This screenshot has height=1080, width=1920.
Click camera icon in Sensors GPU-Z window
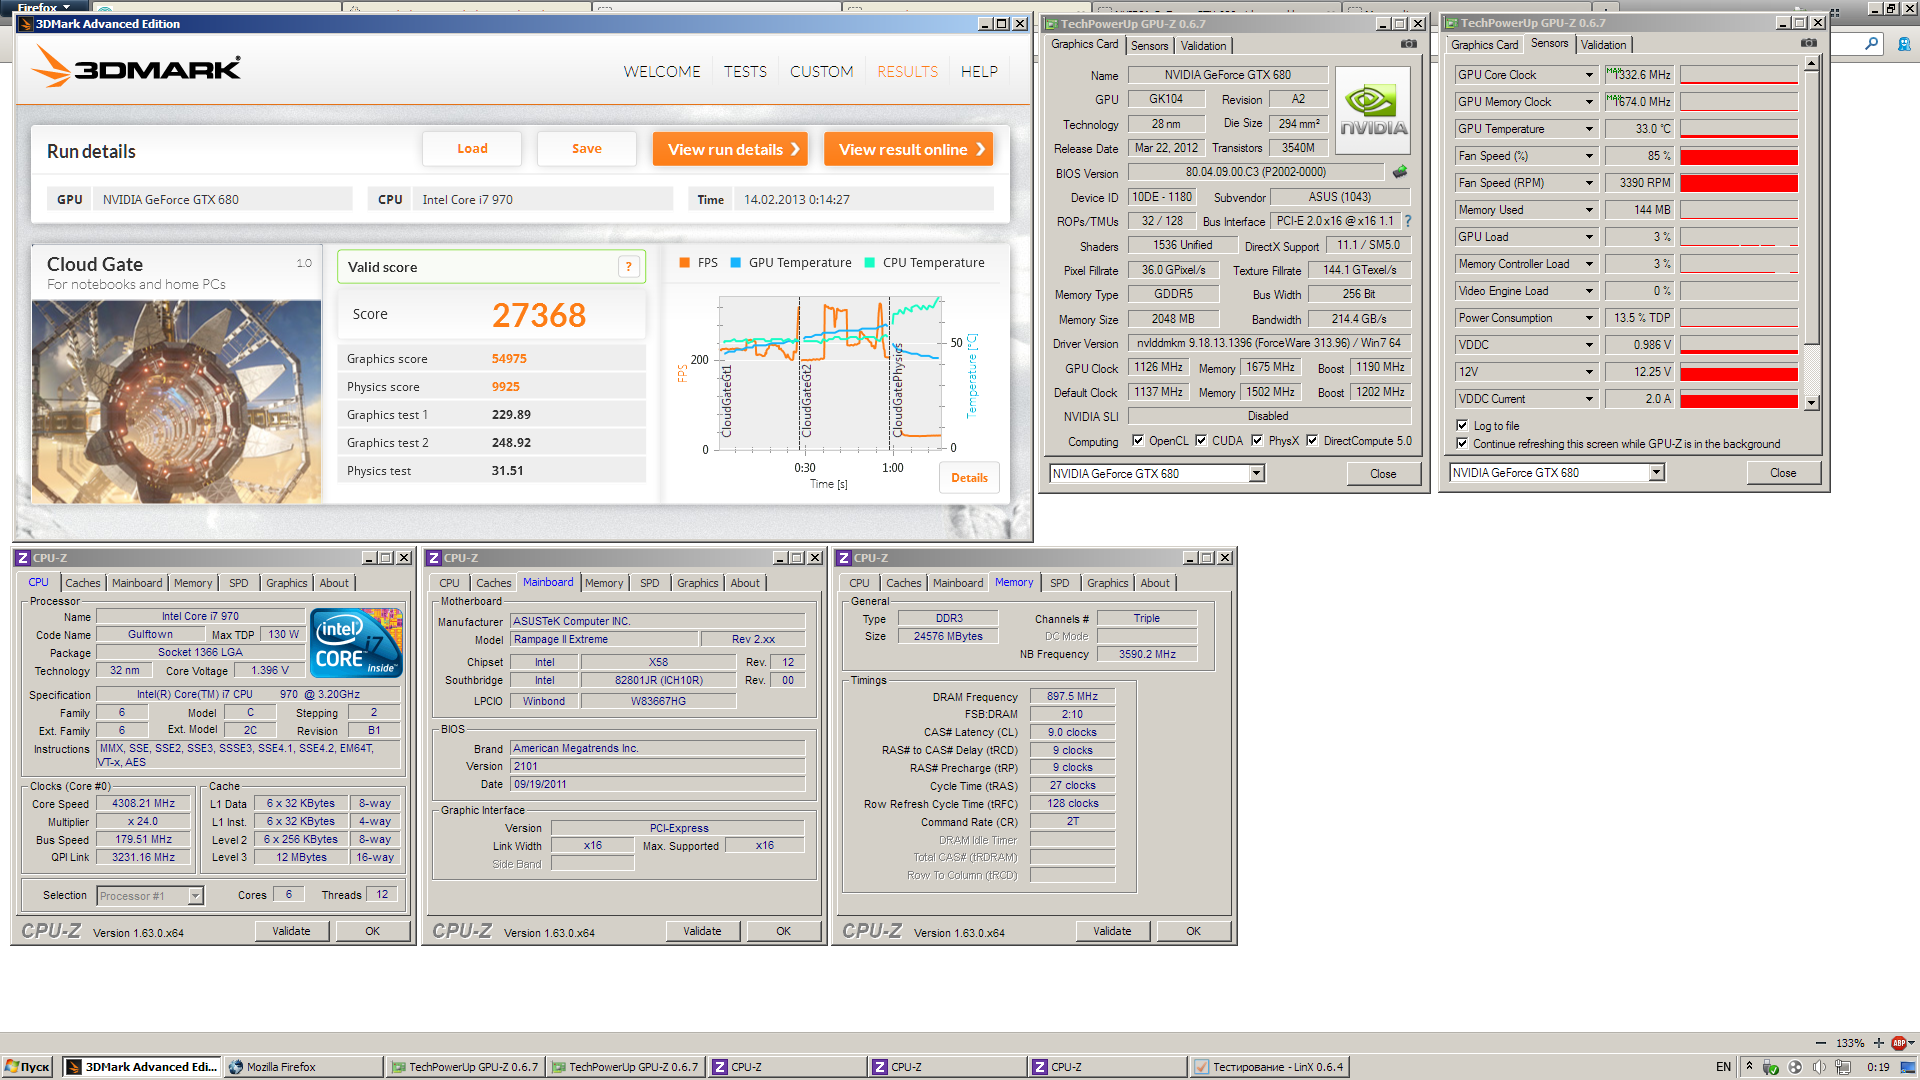(1808, 43)
